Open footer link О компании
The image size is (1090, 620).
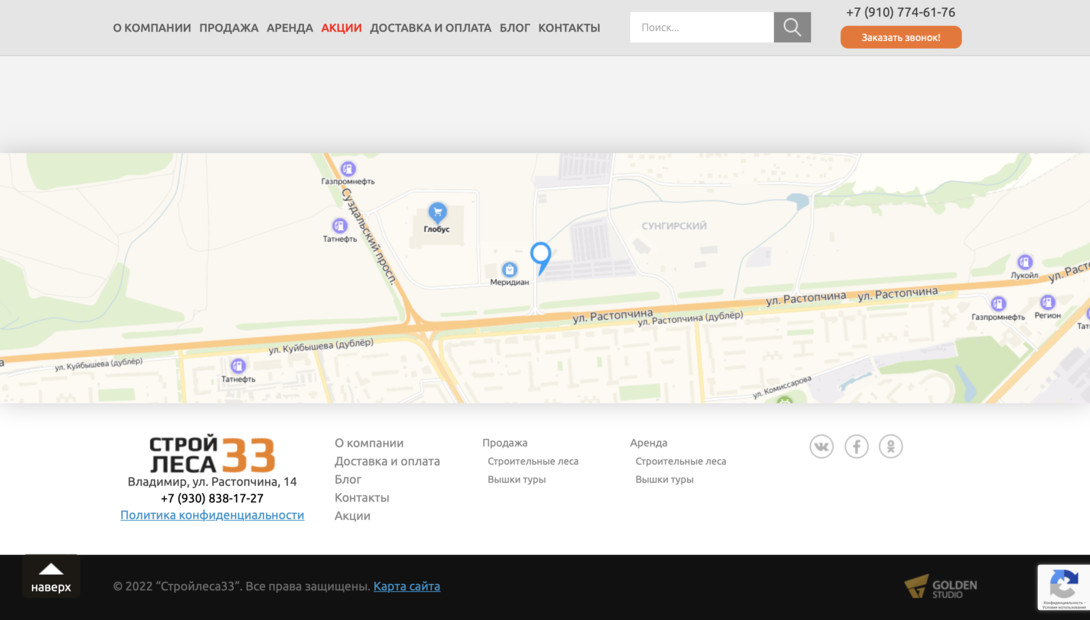tap(369, 443)
